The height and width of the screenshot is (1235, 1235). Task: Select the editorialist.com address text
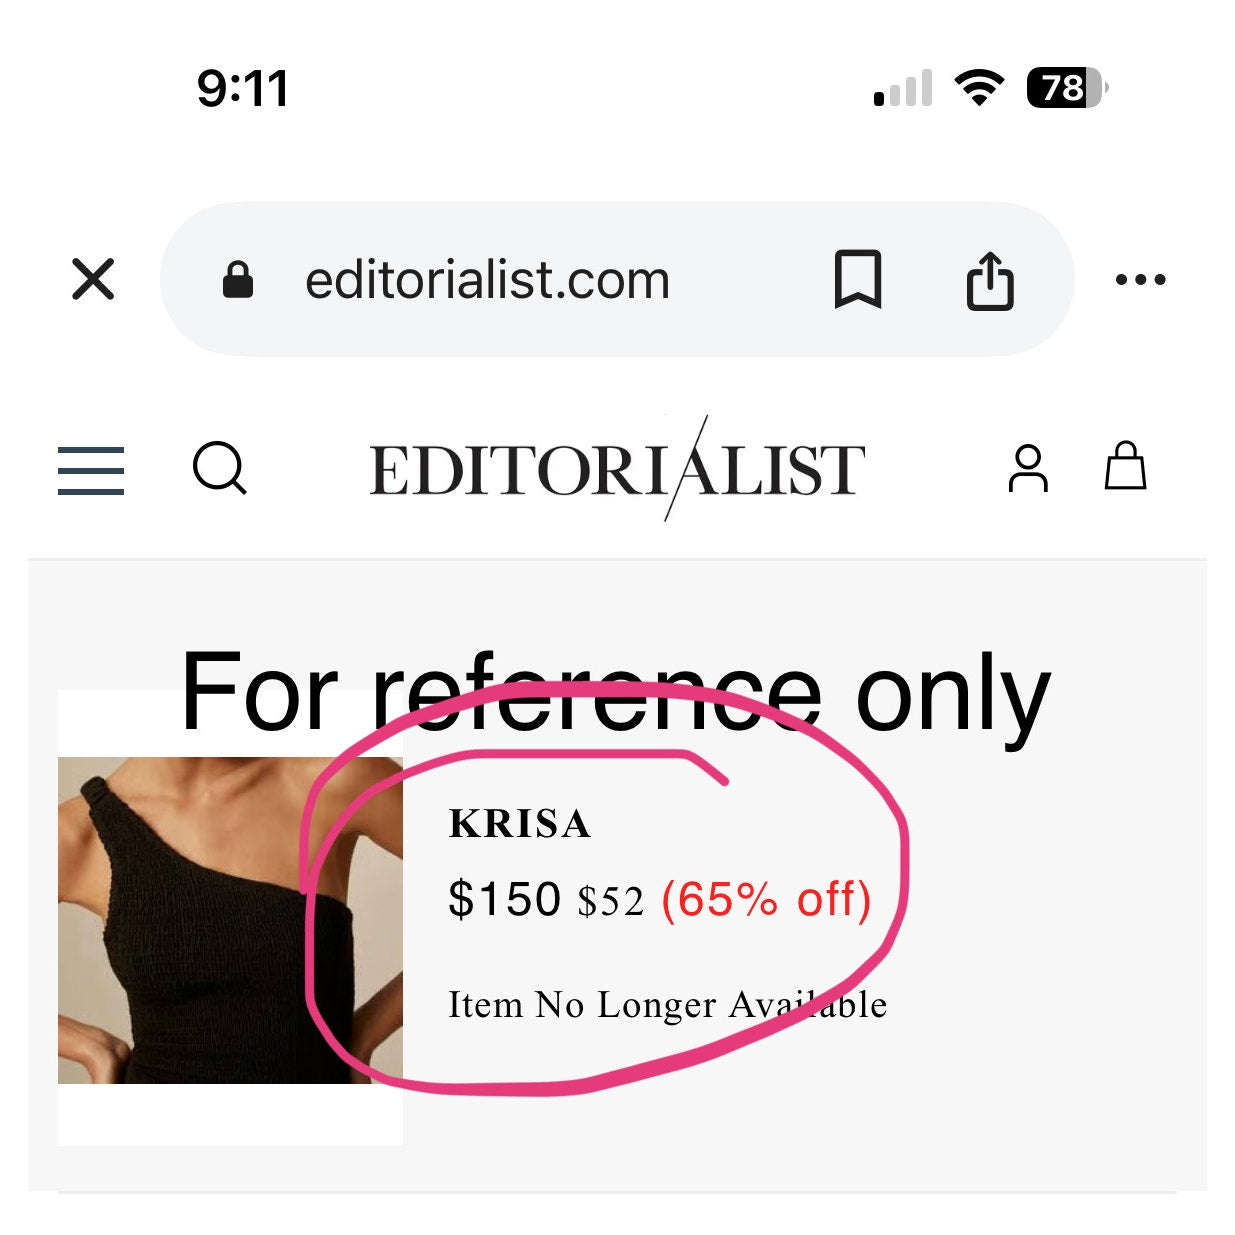pyautogui.click(x=487, y=280)
